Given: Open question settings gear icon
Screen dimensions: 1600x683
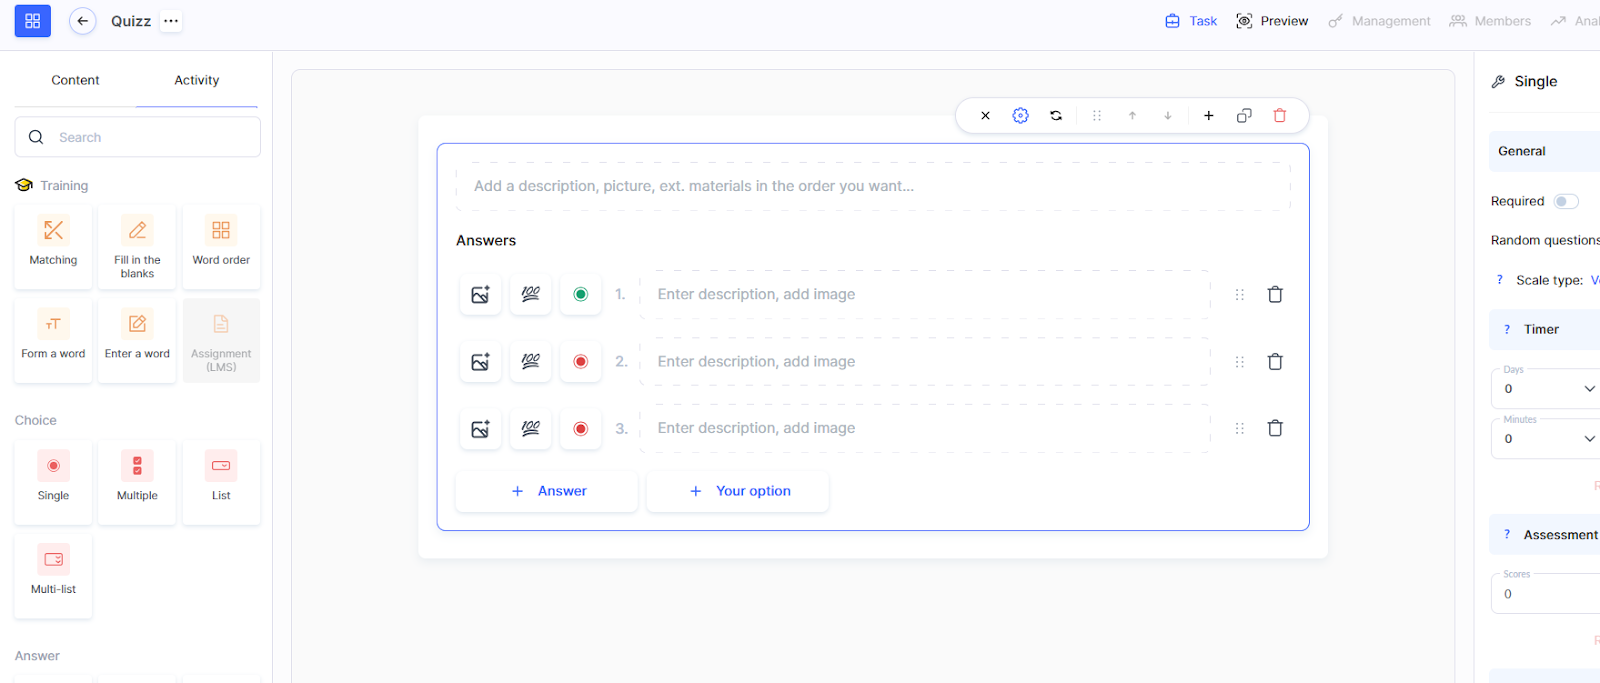Looking at the screenshot, I should coord(1020,116).
